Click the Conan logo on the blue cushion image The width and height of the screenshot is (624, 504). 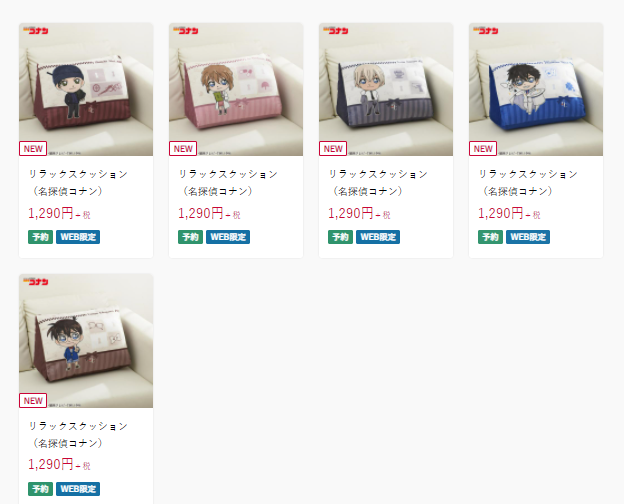click(x=486, y=30)
